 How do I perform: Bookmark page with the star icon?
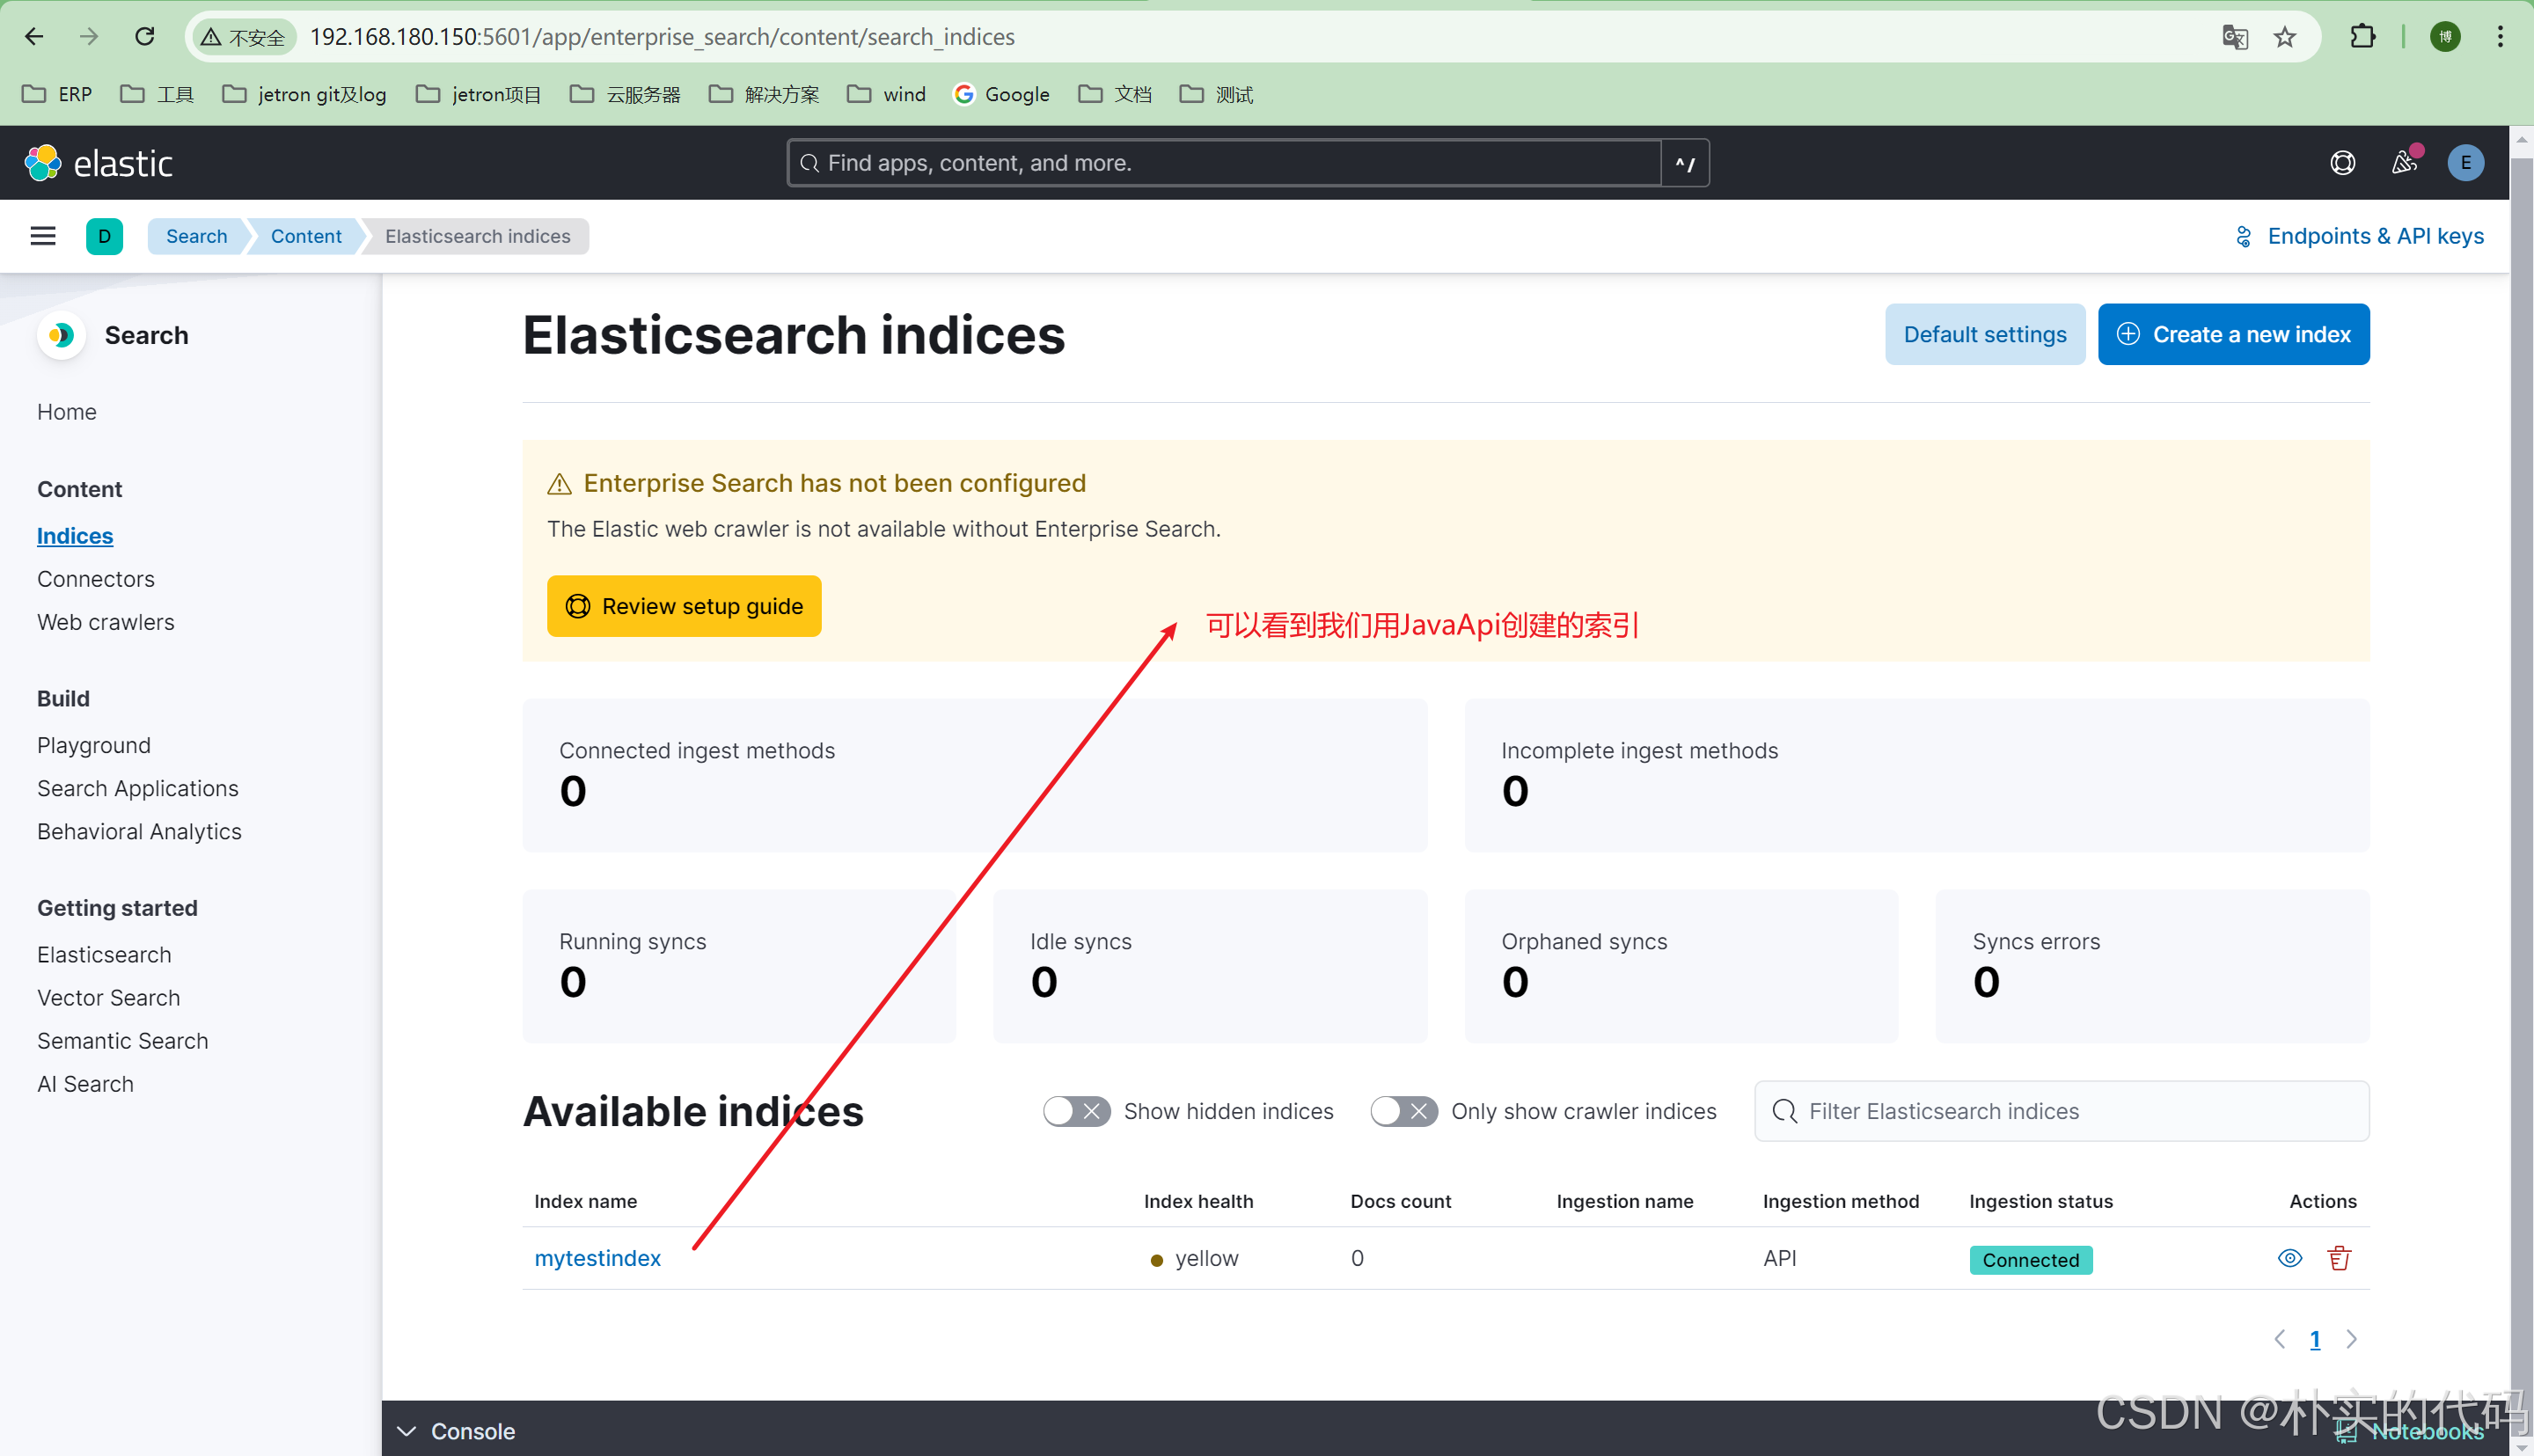[x=2285, y=37]
